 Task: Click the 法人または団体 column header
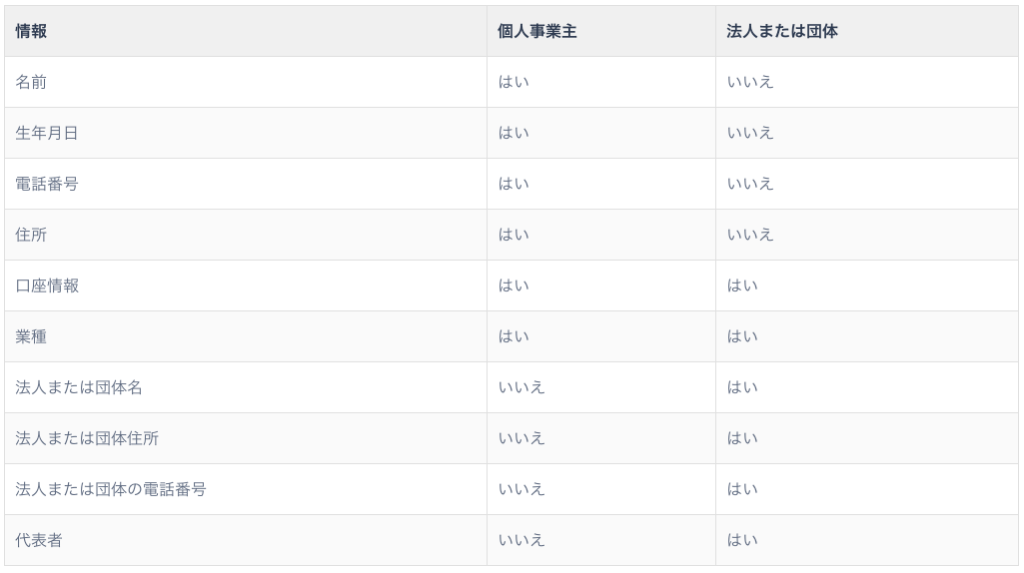(781, 31)
